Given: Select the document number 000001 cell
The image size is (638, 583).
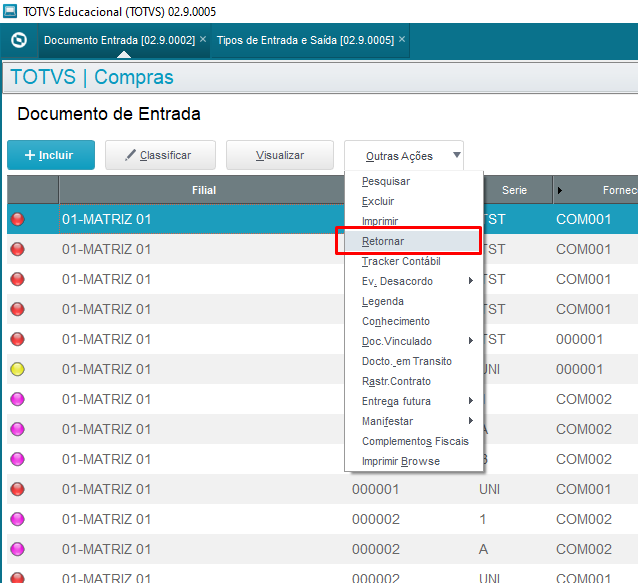Looking at the screenshot, I should pyautogui.click(x=376, y=489).
